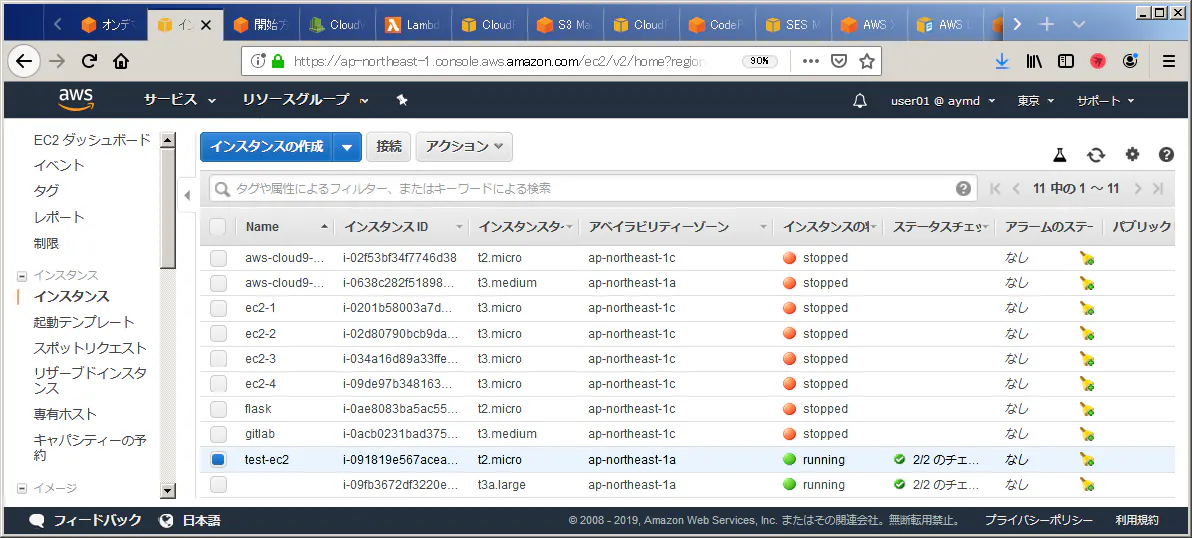This screenshot has width=1192, height=538.
Task: Click the AWS logo home icon
Action: click(x=76, y=100)
